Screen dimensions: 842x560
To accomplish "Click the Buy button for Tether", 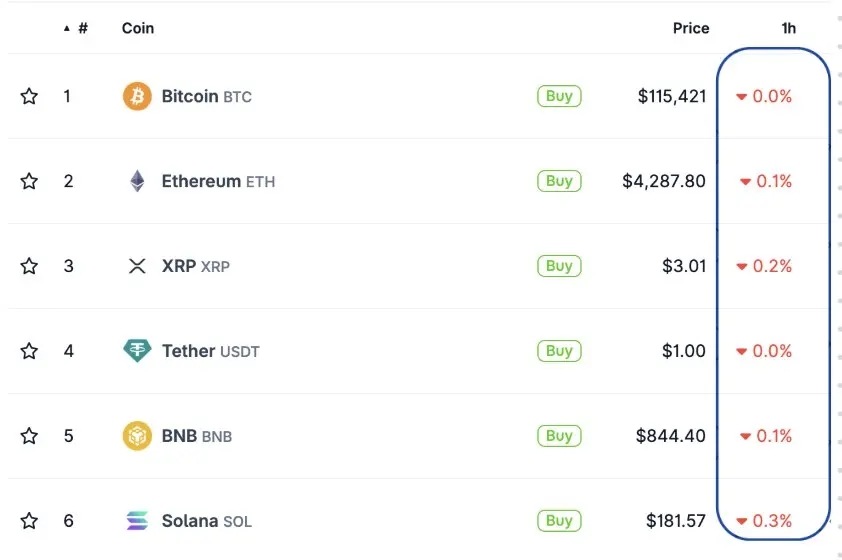I will point(559,351).
